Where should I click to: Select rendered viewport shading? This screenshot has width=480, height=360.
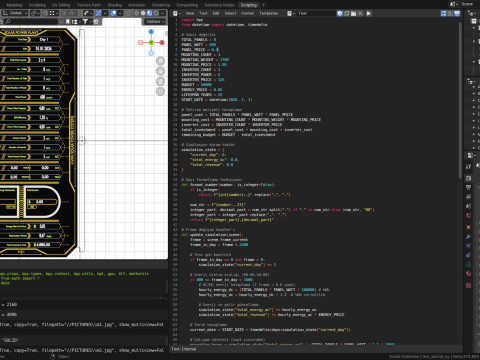[156, 13]
